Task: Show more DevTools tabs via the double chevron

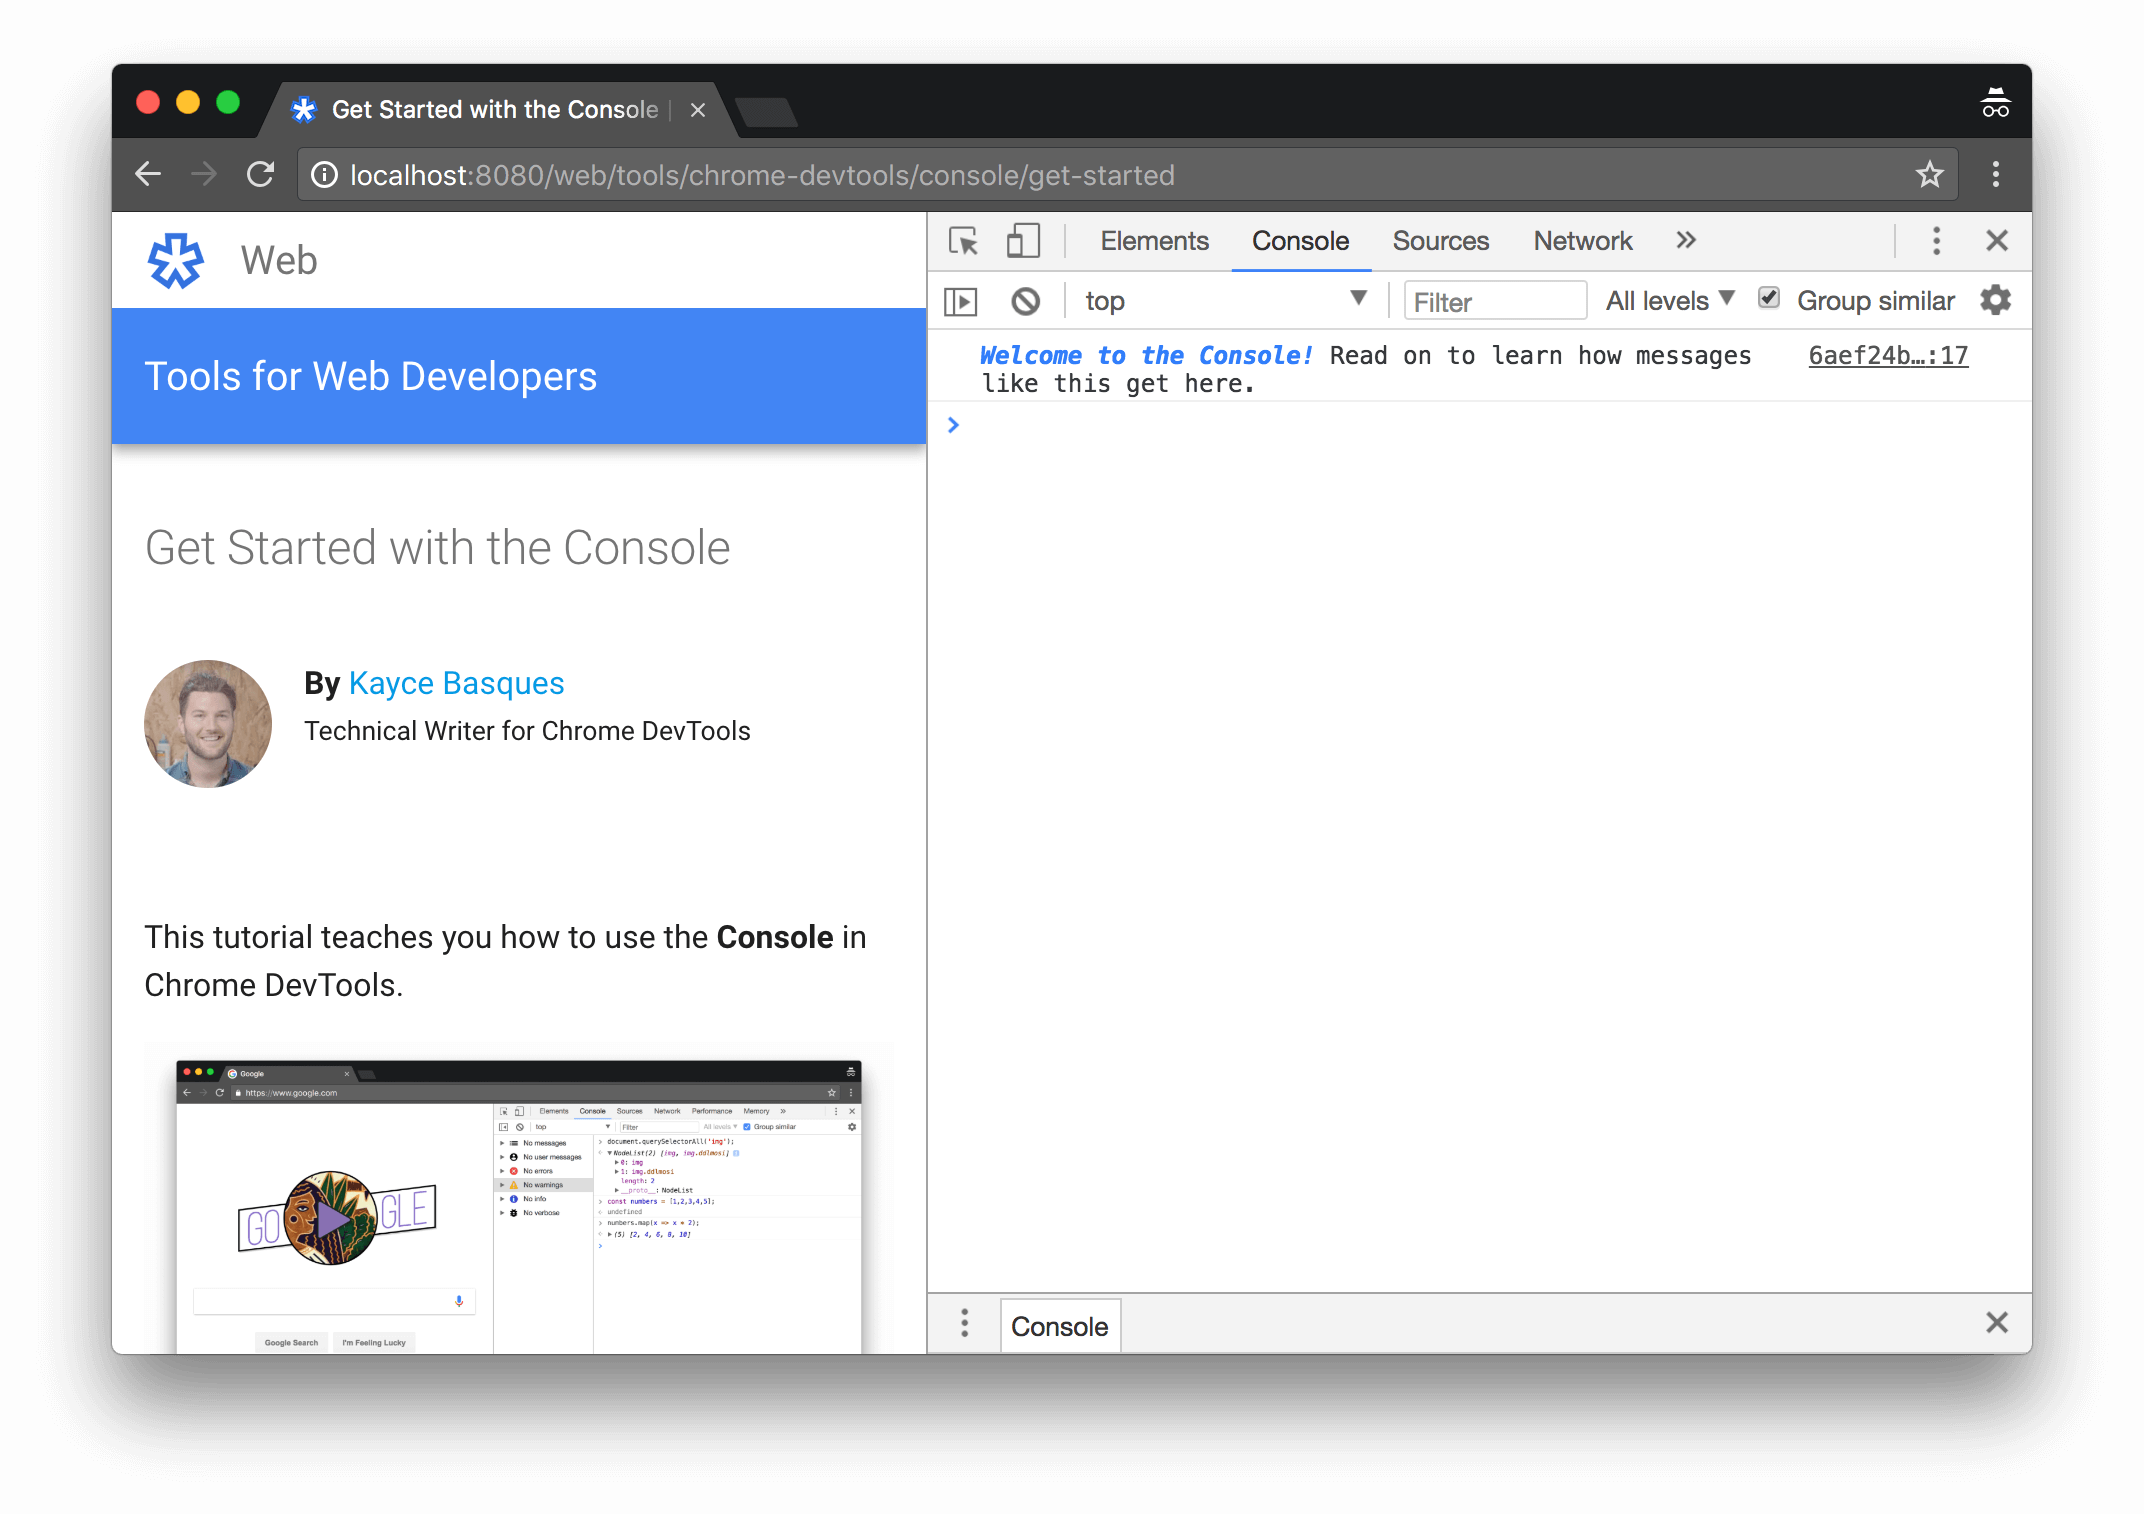Action: click(x=1686, y=240)
